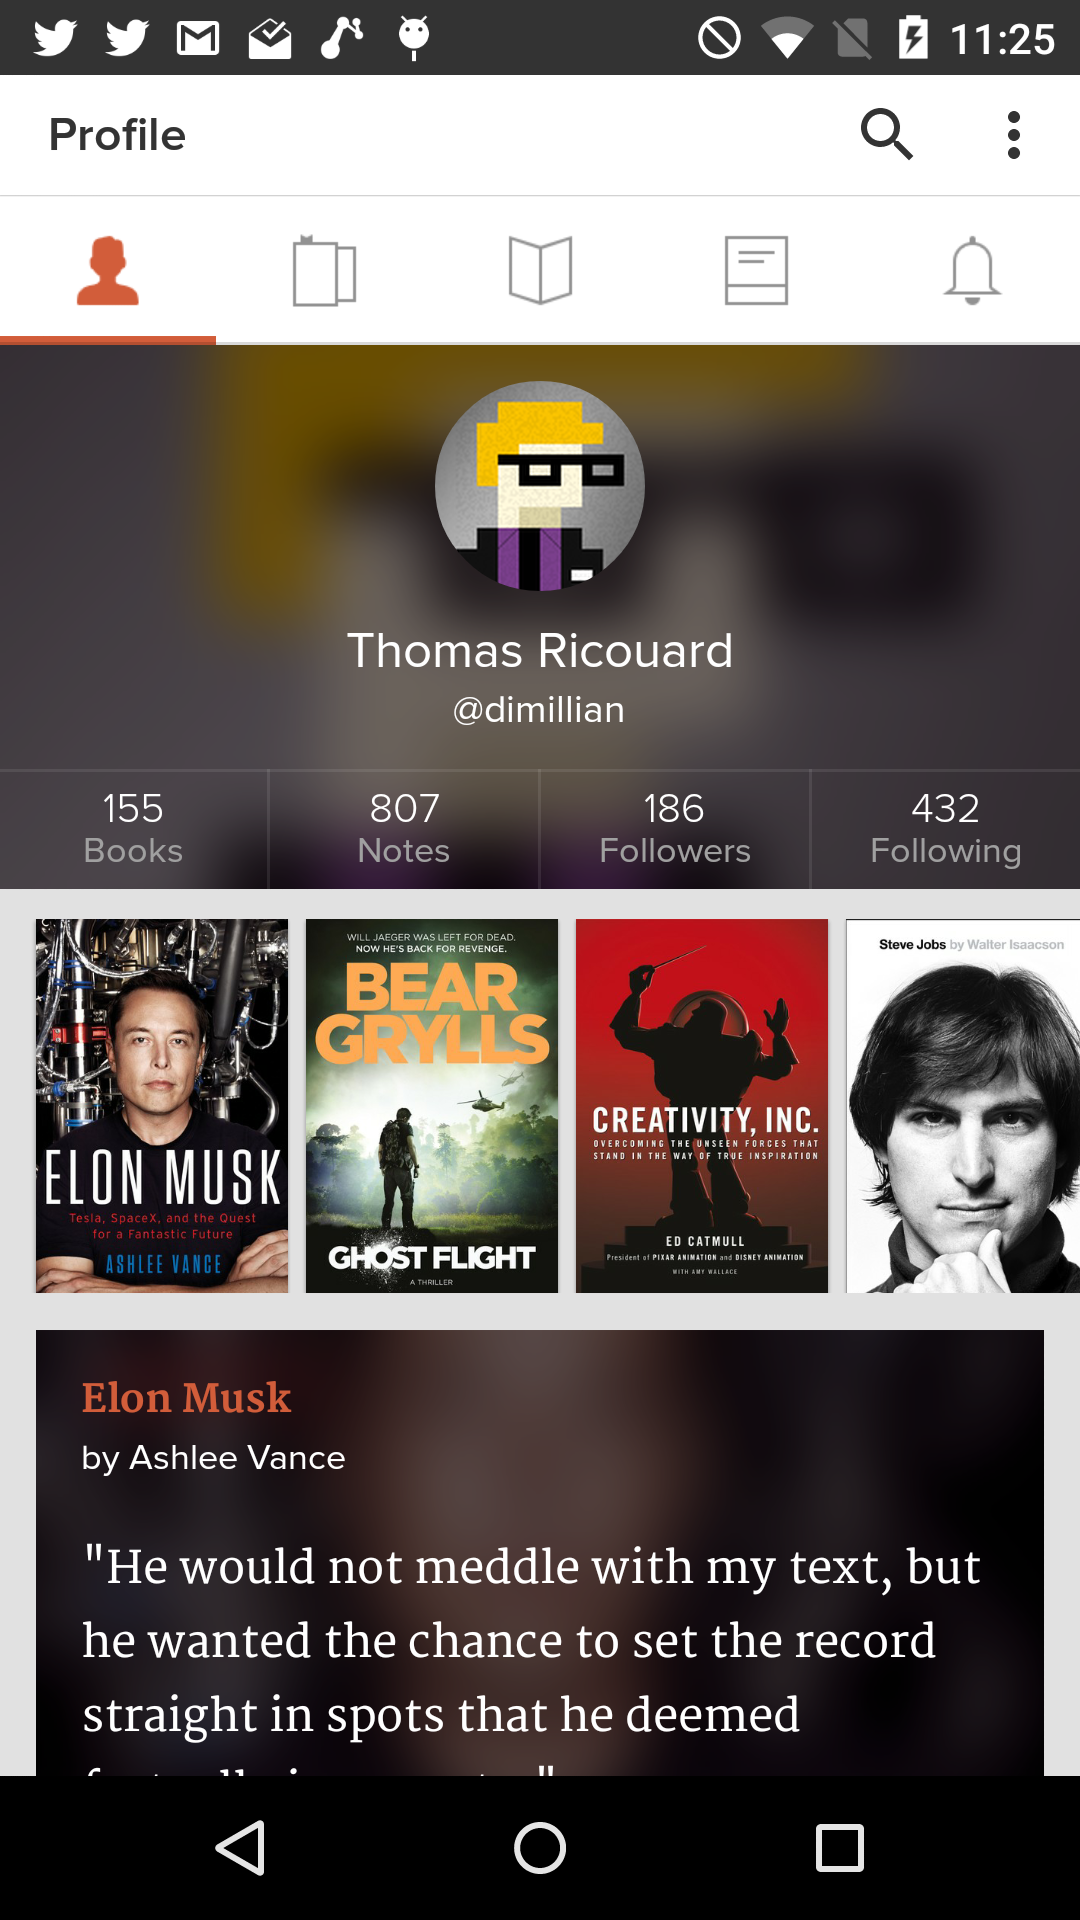View the 155 Books count
This screenshot has height=1920, width=1080.
[x=134, y=829]
